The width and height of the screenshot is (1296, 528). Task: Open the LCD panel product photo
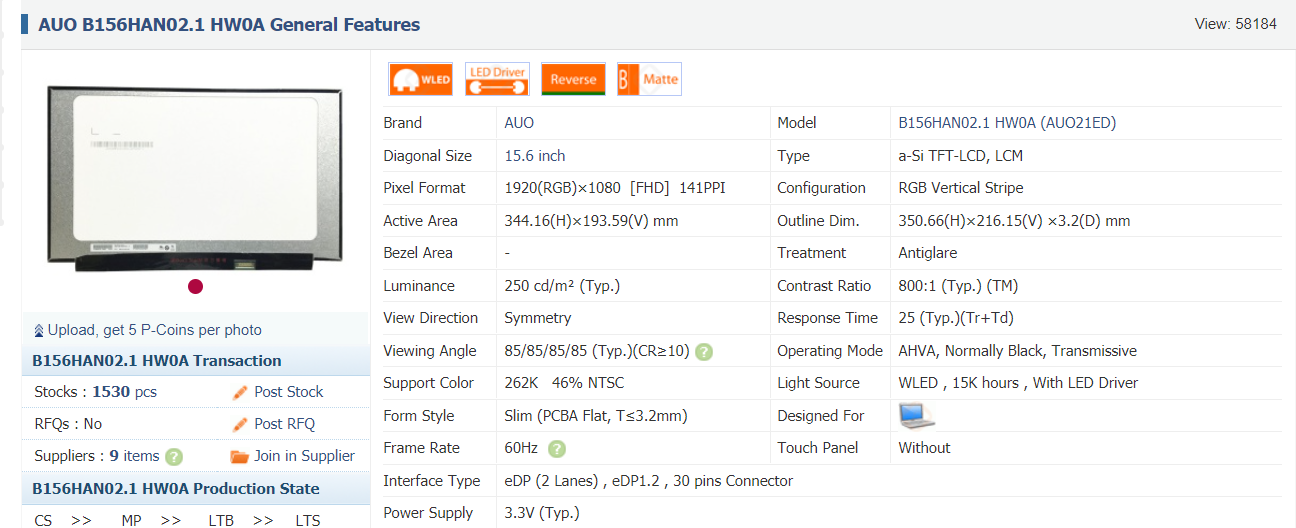(x=195, y=178)
